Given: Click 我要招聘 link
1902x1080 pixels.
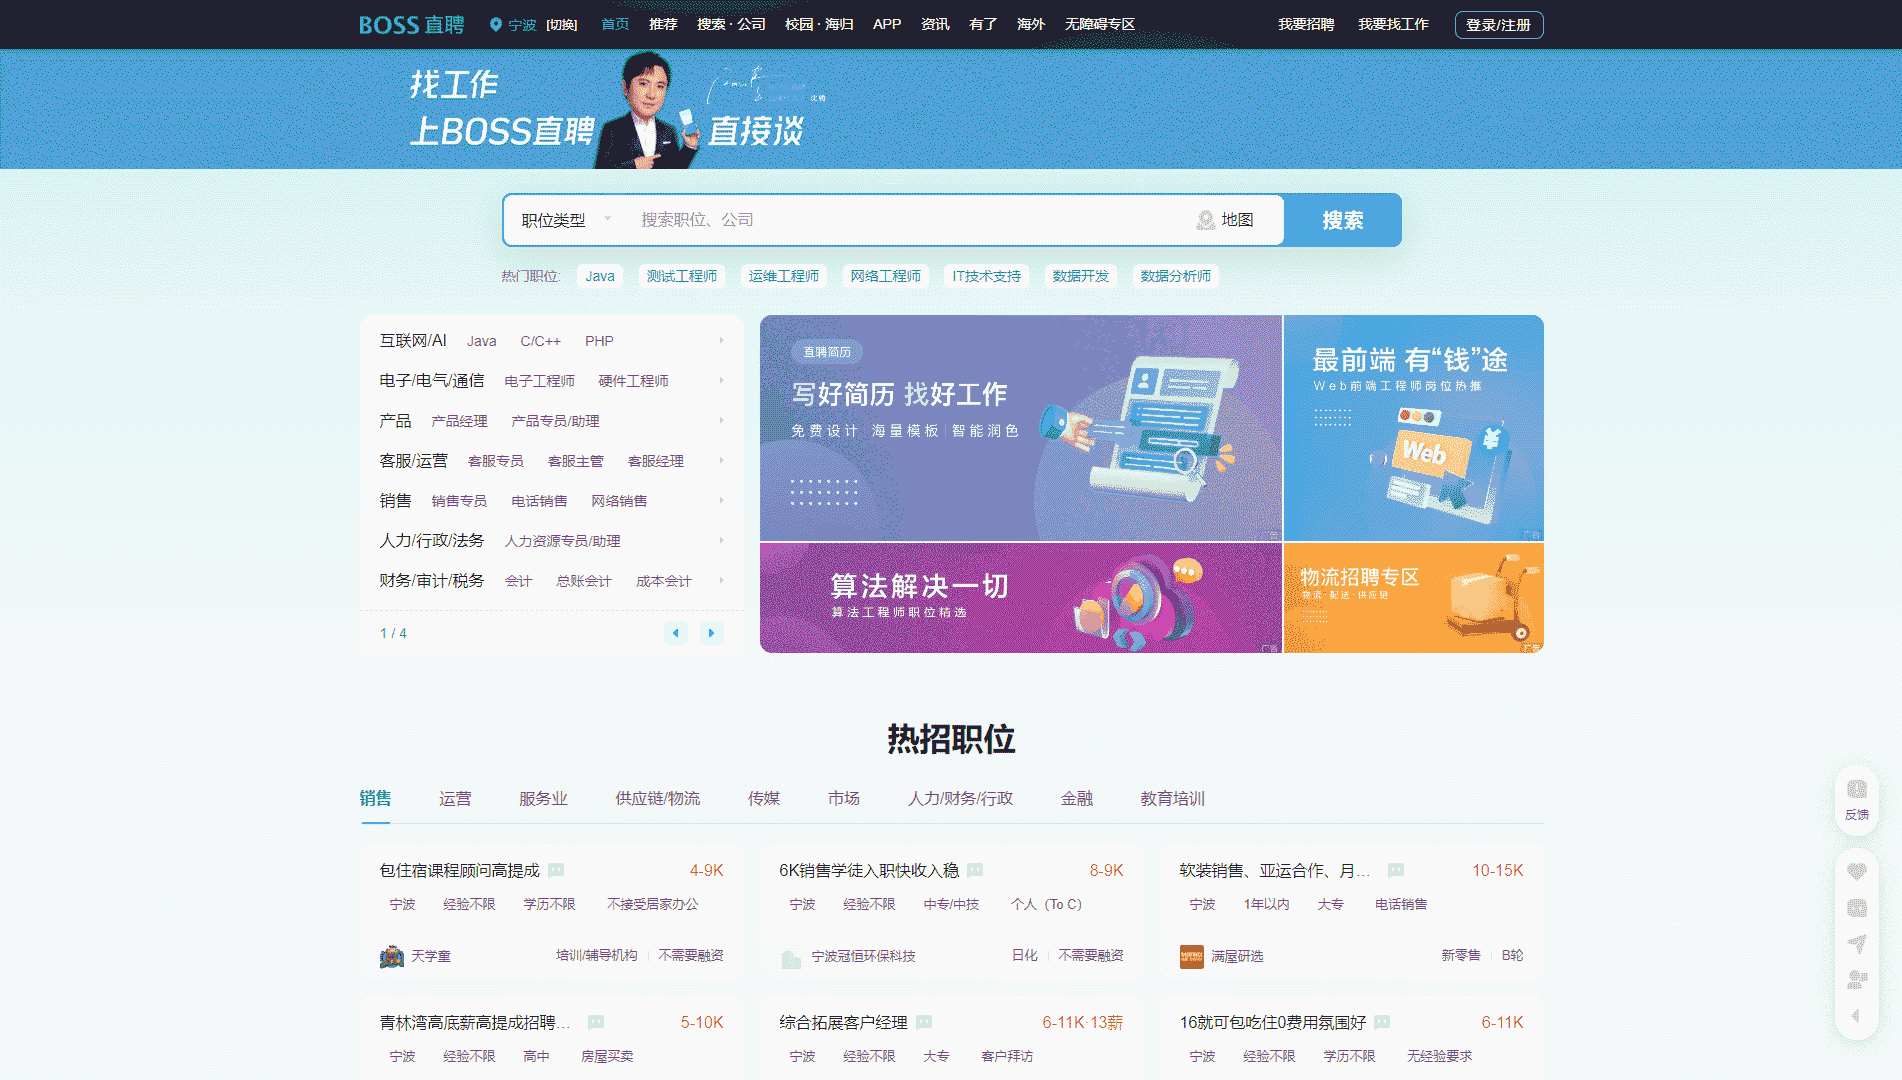Looking at the screenshot, I should pos(1306,24).
